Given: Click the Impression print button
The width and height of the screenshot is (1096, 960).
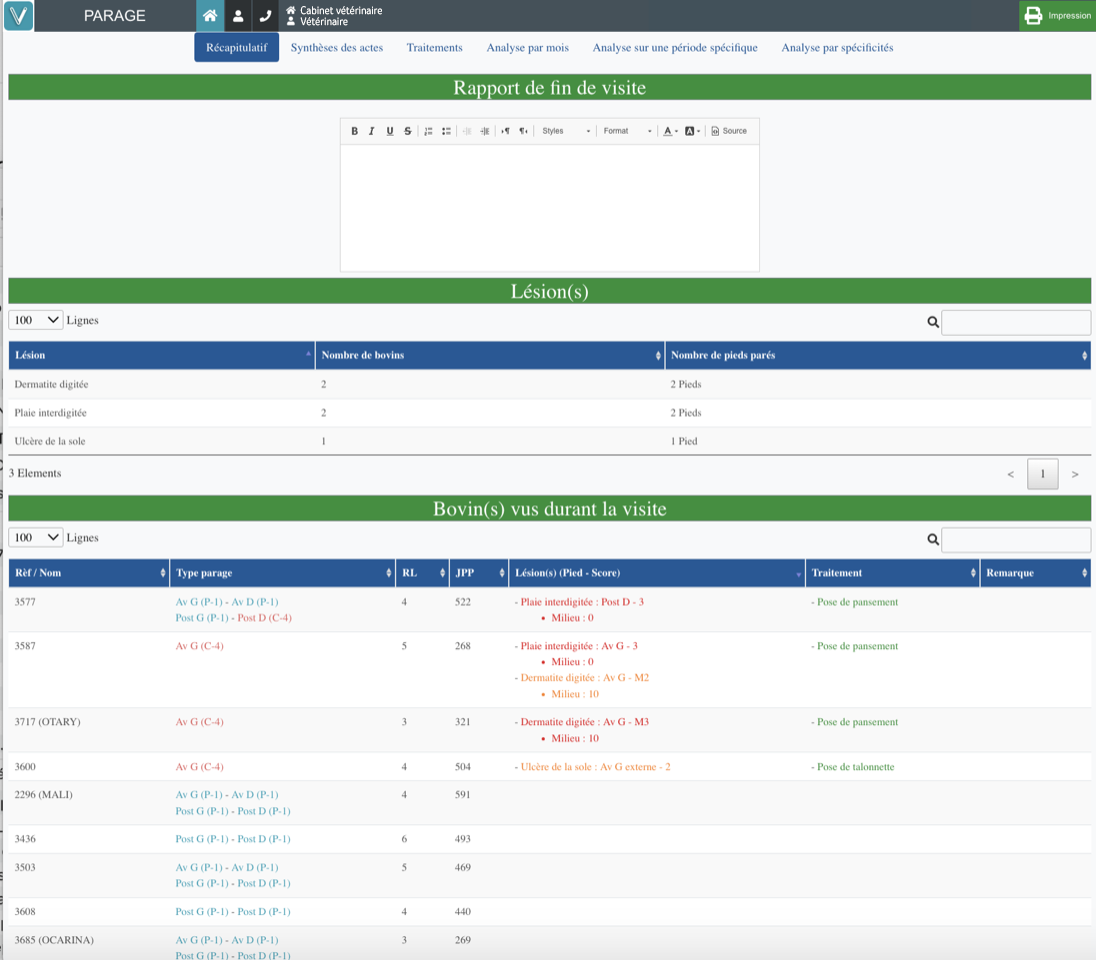Looking at the screenshot, I should (1057, 15).
